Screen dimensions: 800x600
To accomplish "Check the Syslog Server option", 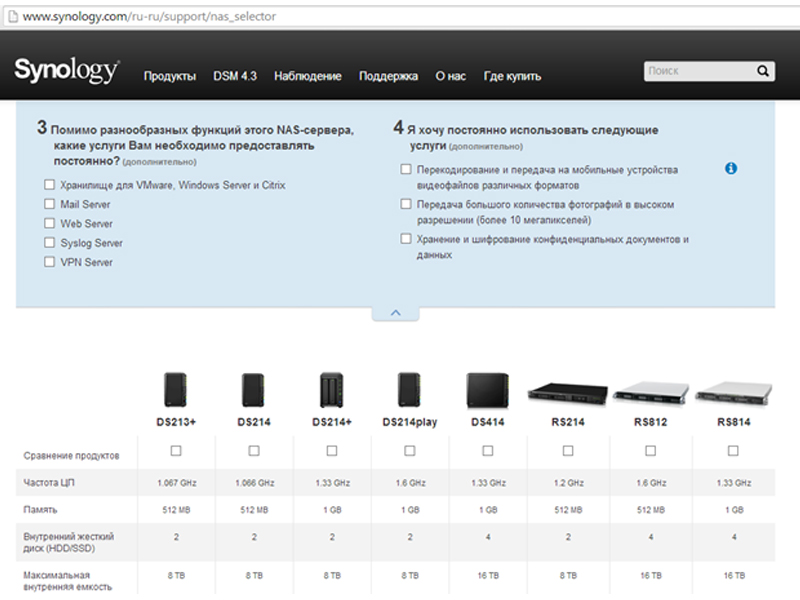I will pos(49,242).
